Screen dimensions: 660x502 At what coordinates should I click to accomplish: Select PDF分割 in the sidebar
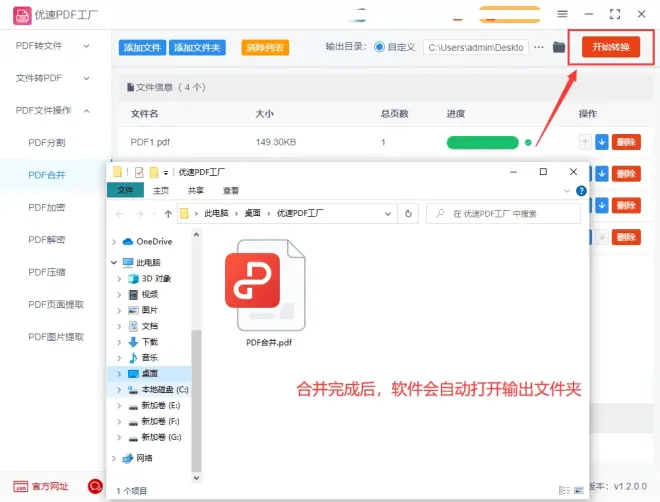(x=47, y=143)
